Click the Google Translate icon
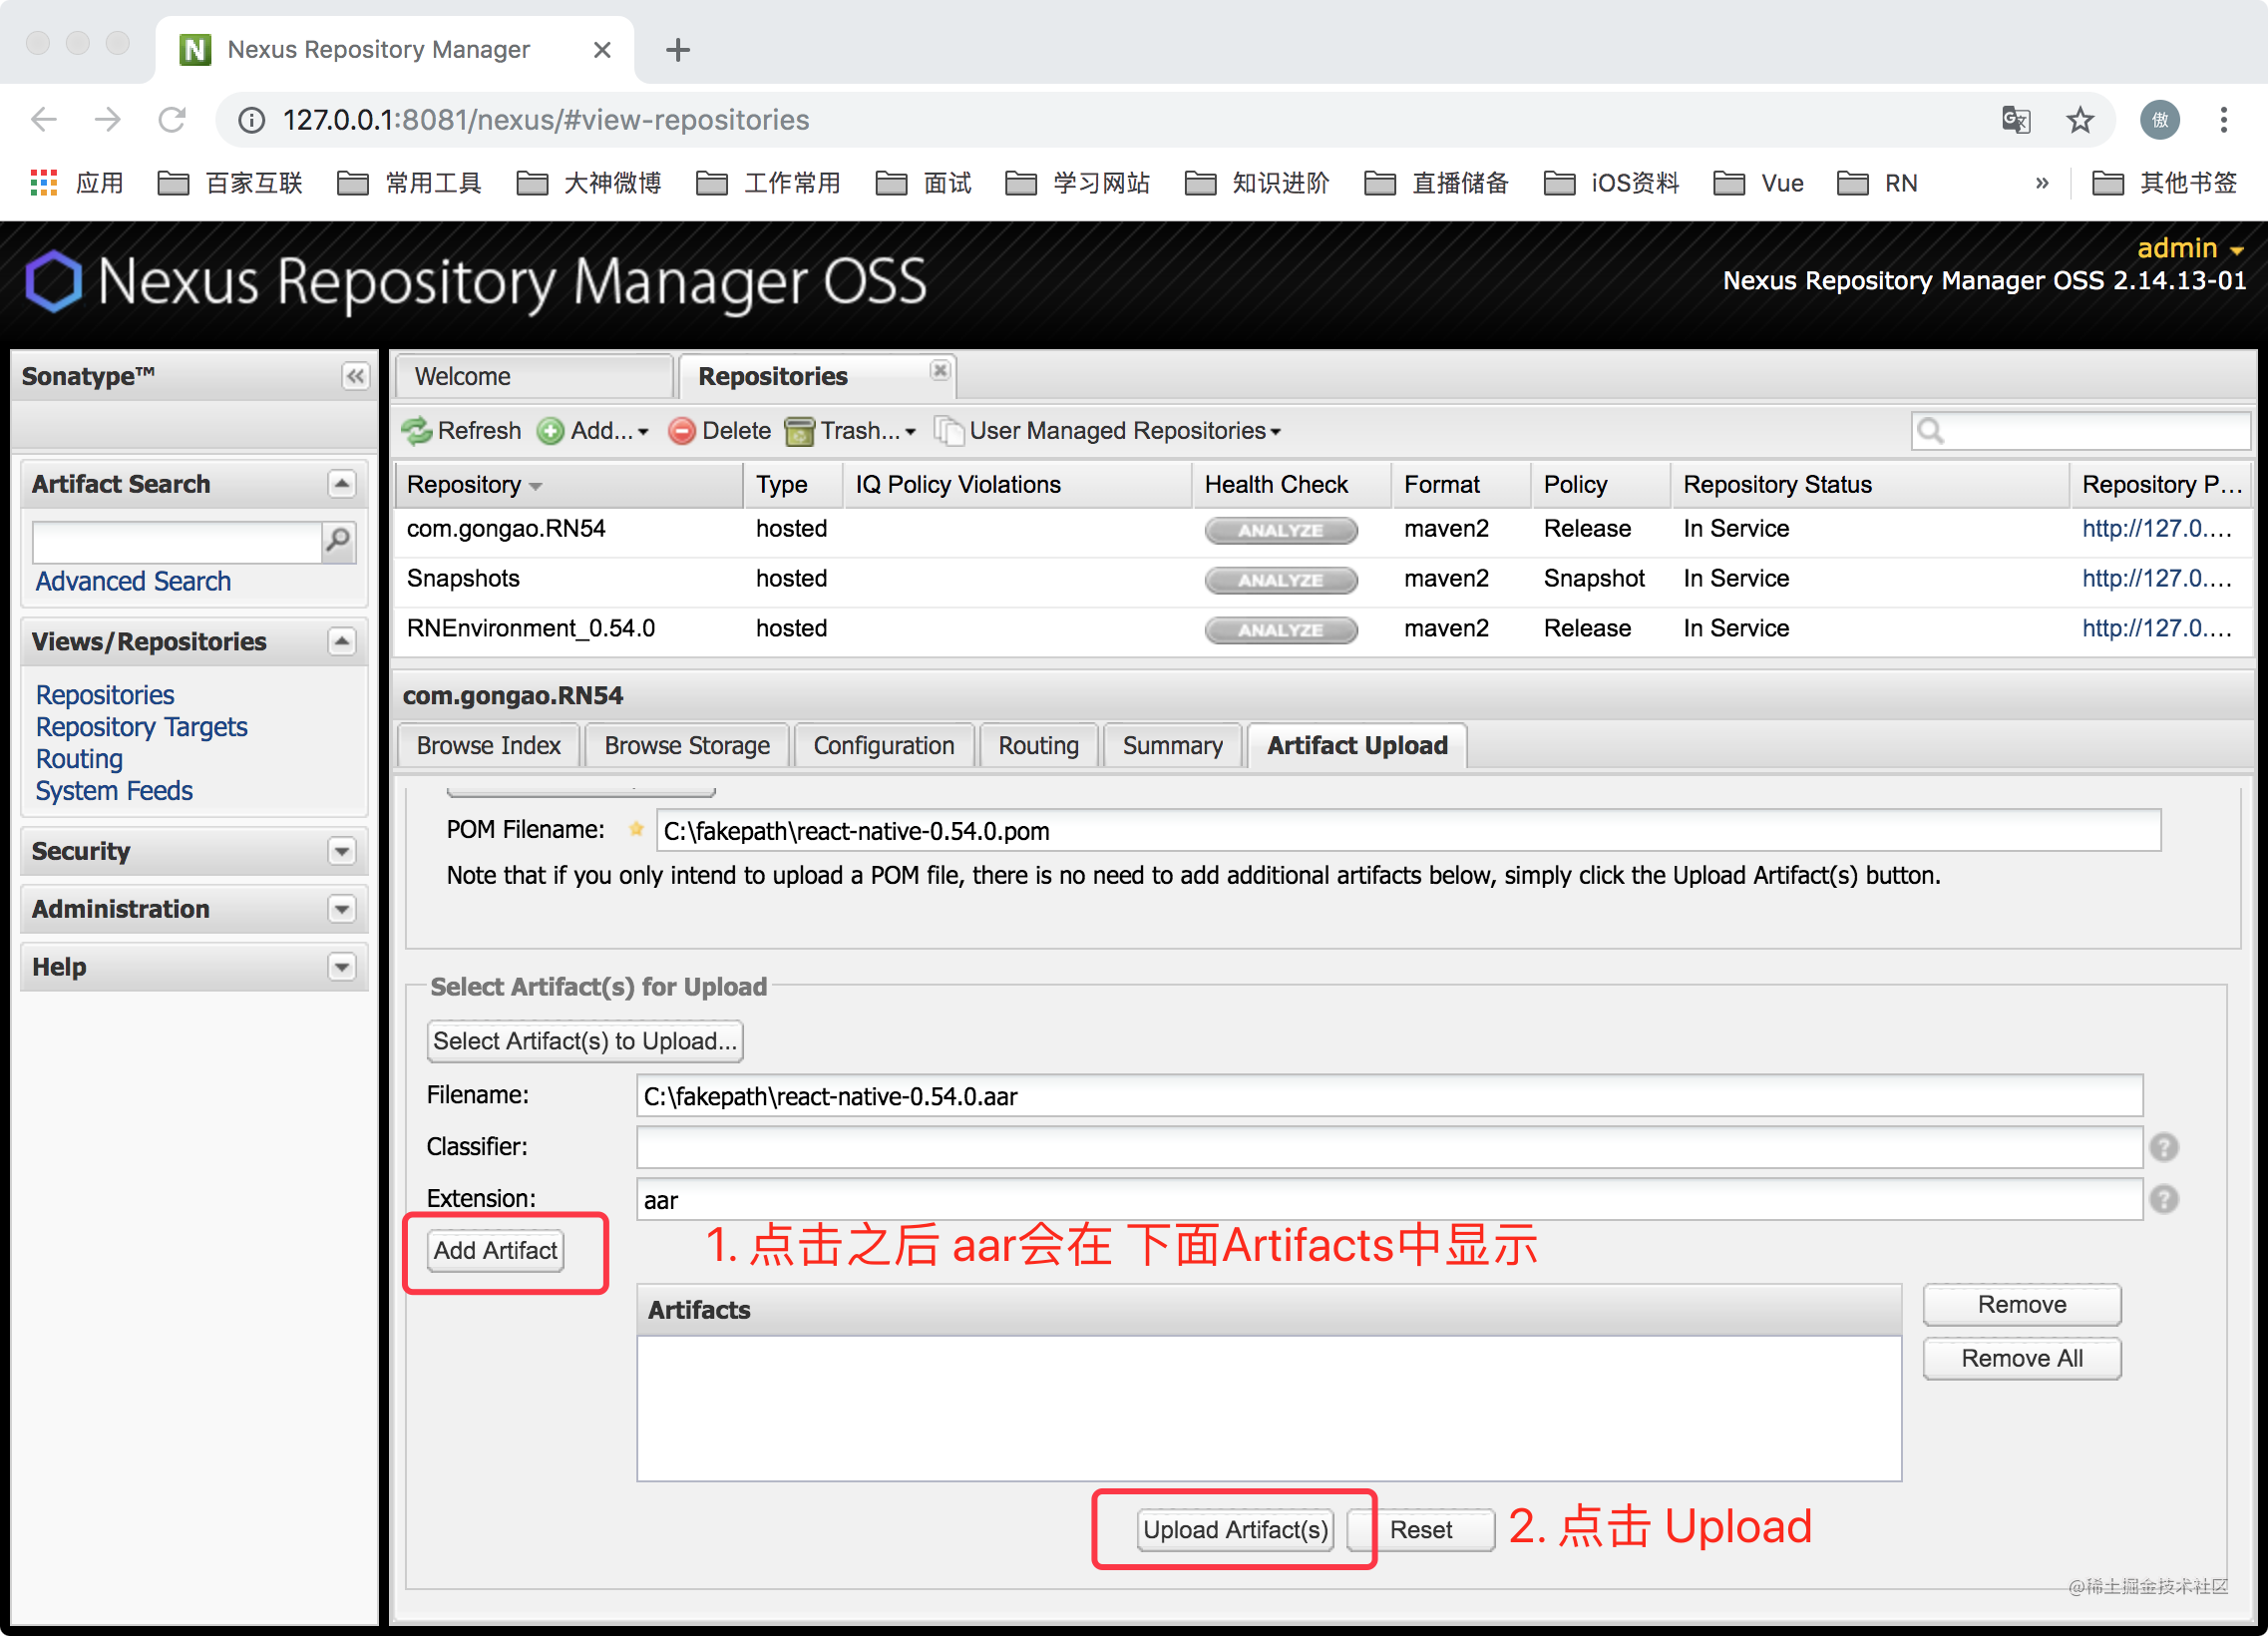This screenshot has height=1636, width=2268. (x=2016, y=120)
